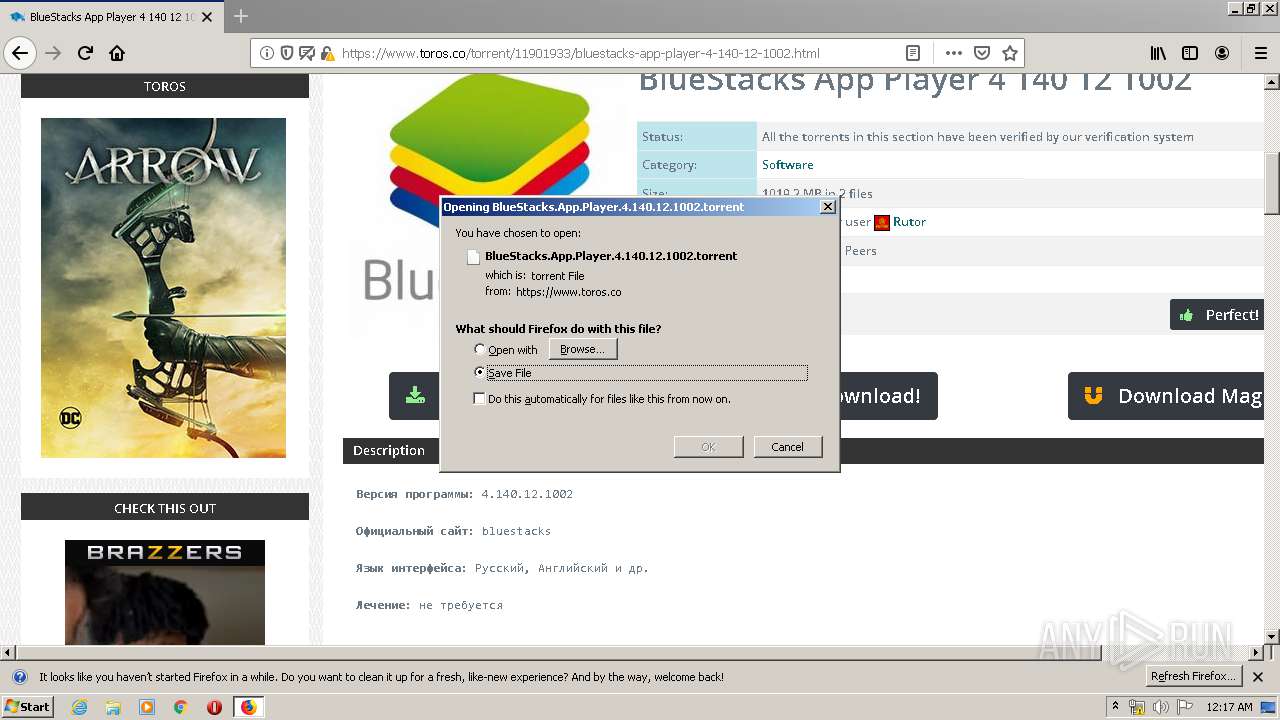1280x720 pixels.
Task: Open the Firefox home page
Action: [x=117, y=53]
